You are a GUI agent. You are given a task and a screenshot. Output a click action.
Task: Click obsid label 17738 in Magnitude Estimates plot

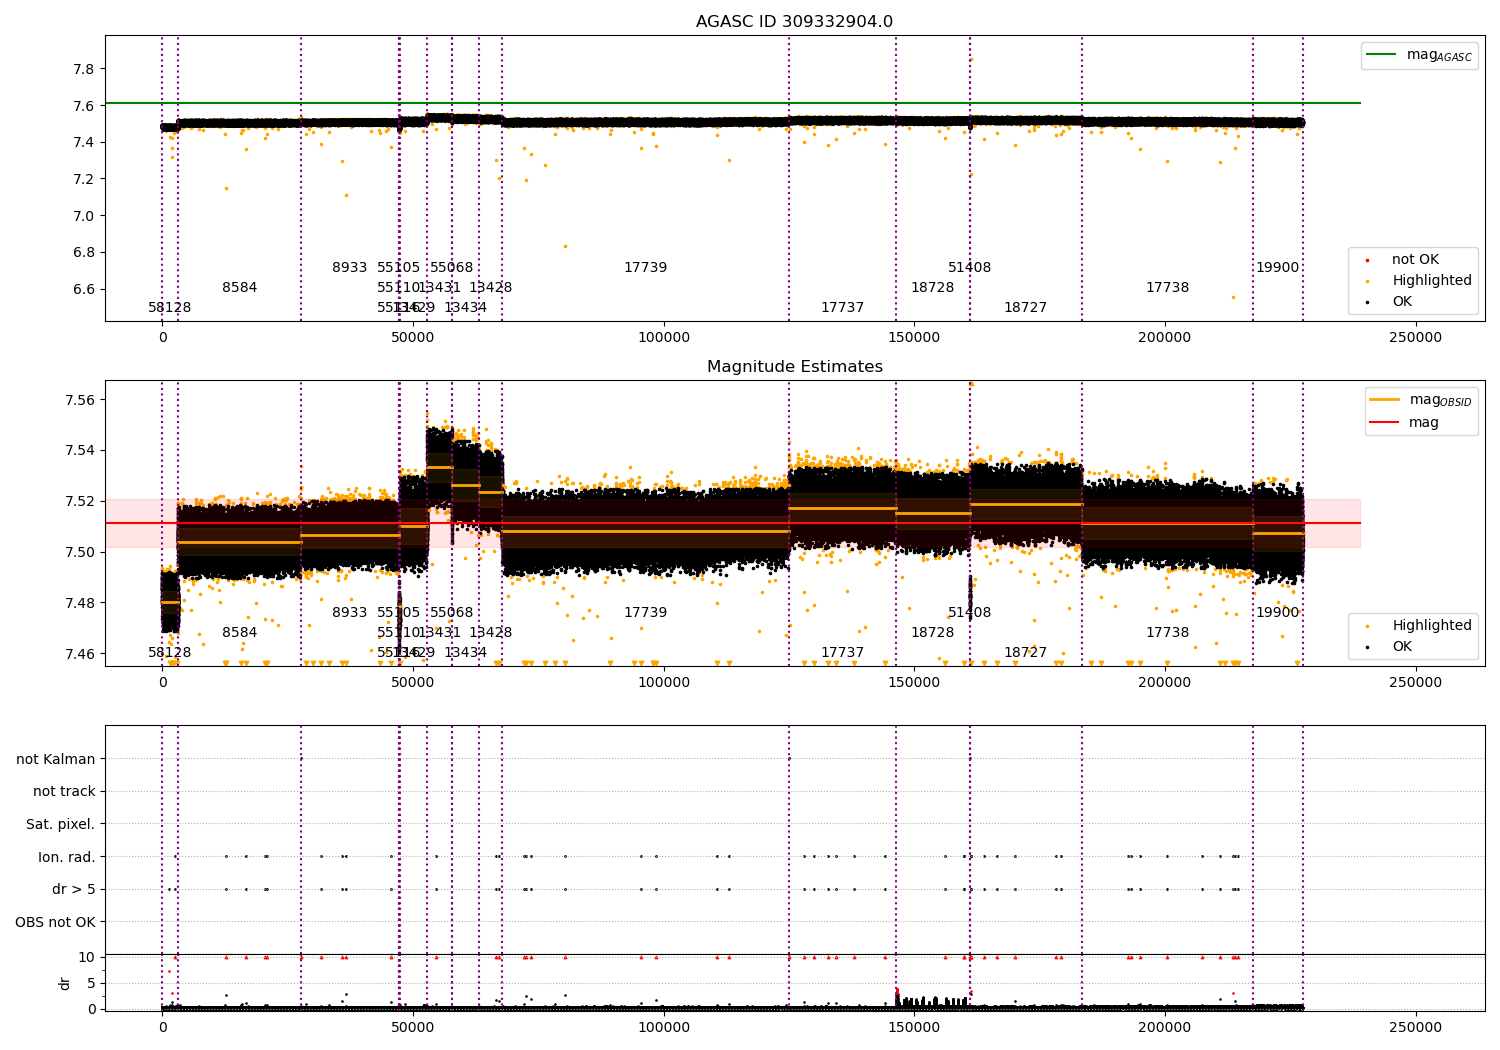point(1168,633)
